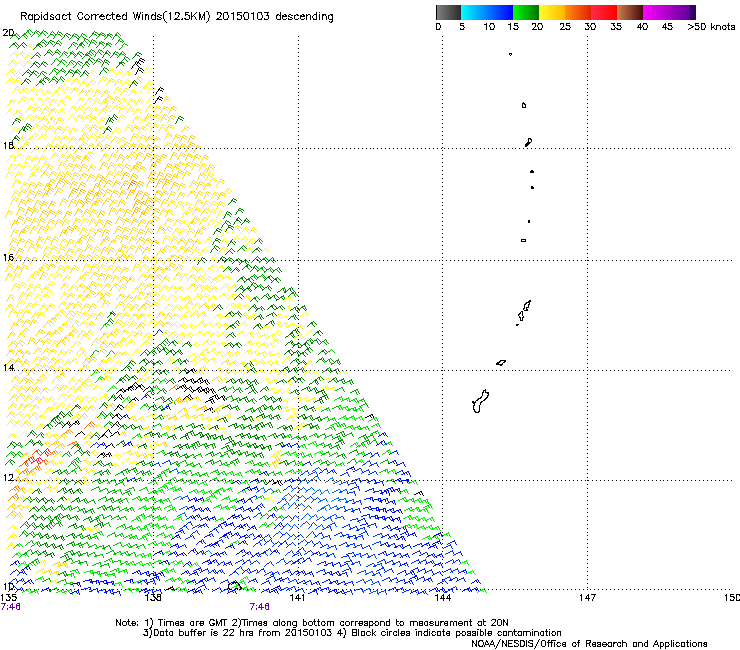Click the purple "7:46" time between 138 and 141
Viewport: 740px width, 650px height.
tap(260, 607)
